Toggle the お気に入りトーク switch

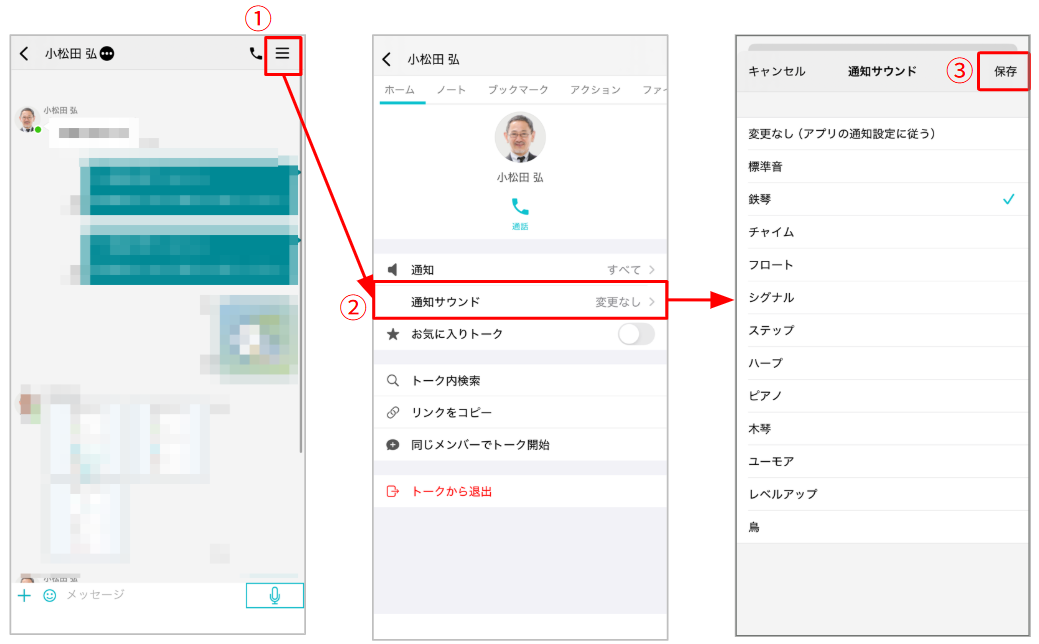tap(636, 334)
